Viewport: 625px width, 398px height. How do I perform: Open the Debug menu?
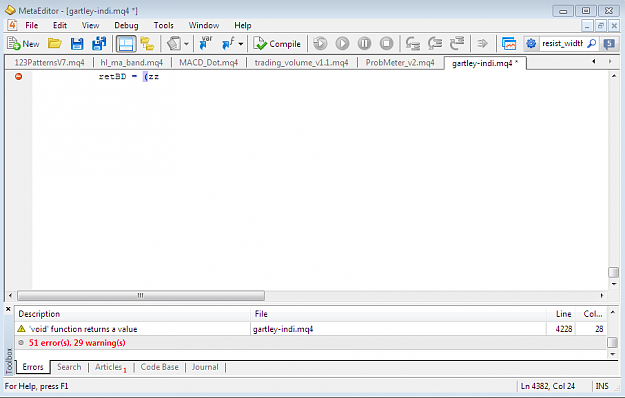(x=126, y=25)
